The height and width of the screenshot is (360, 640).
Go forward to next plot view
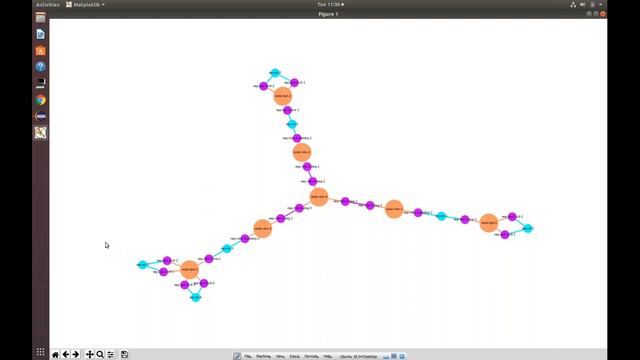[x=76, y=354]
